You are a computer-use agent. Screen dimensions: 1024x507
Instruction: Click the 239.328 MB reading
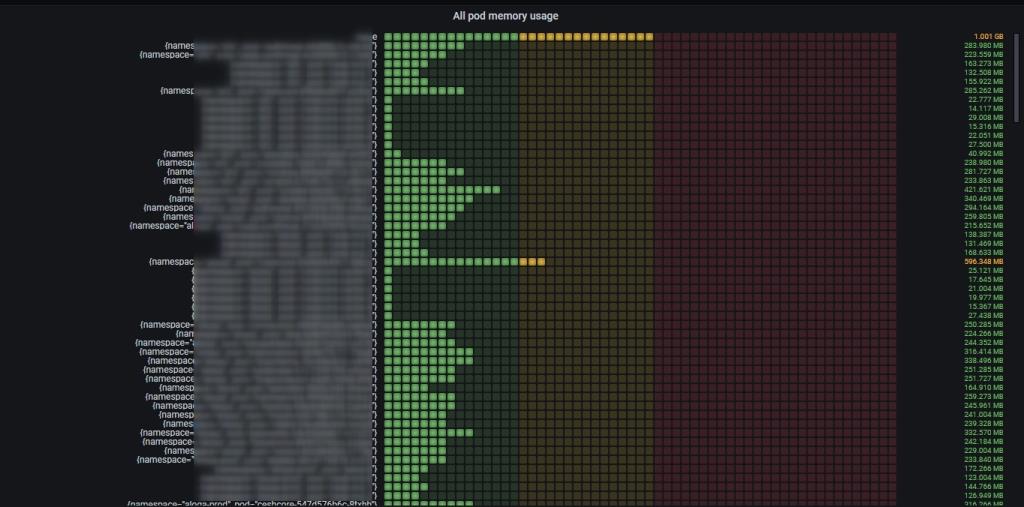(984, 423)
